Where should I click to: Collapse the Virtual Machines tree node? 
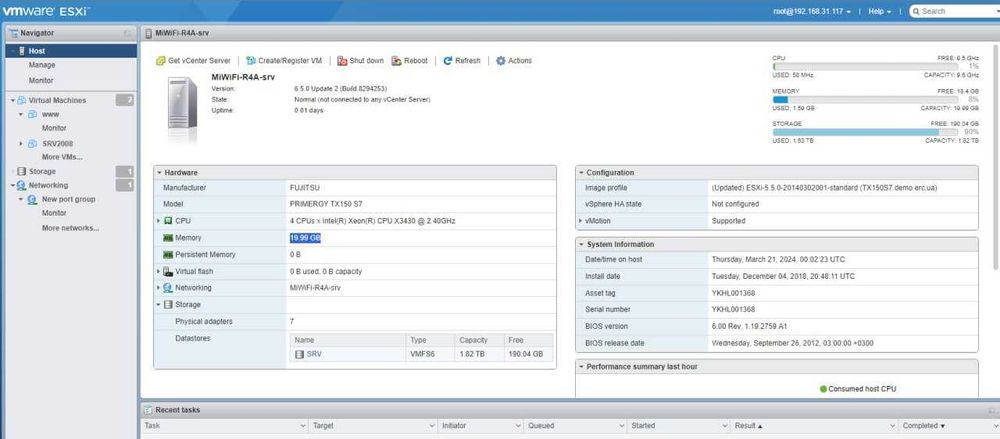tap(13, 101)
